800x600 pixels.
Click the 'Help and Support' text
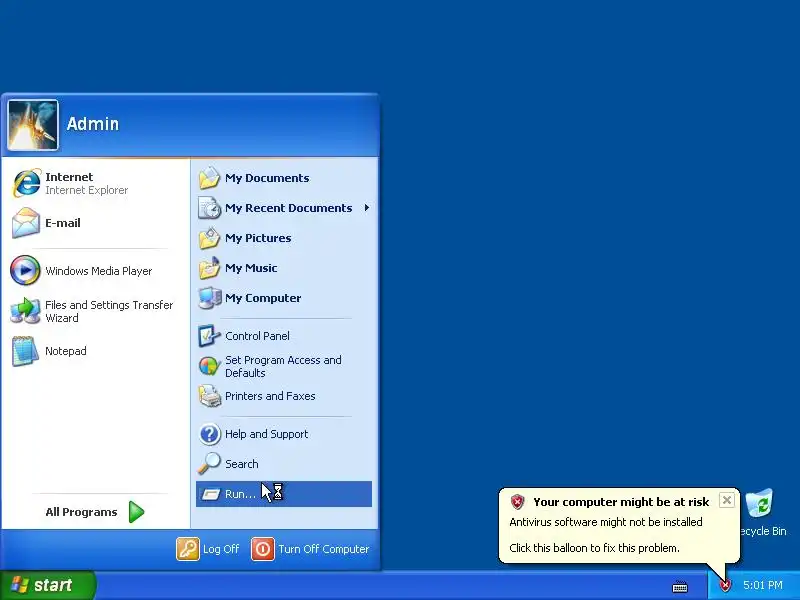point(266,434)
